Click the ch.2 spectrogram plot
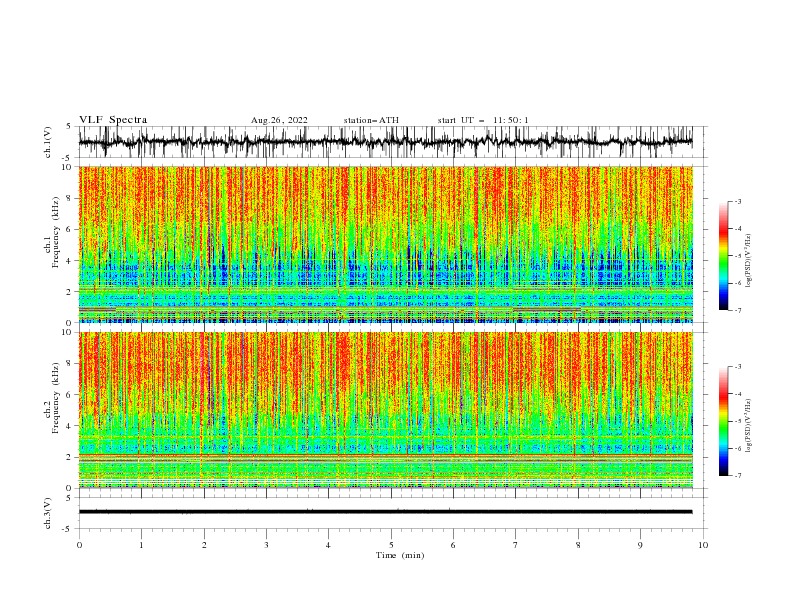Image resolution: width=792 pixels, height=612 pixels. (x=385, y=410)
